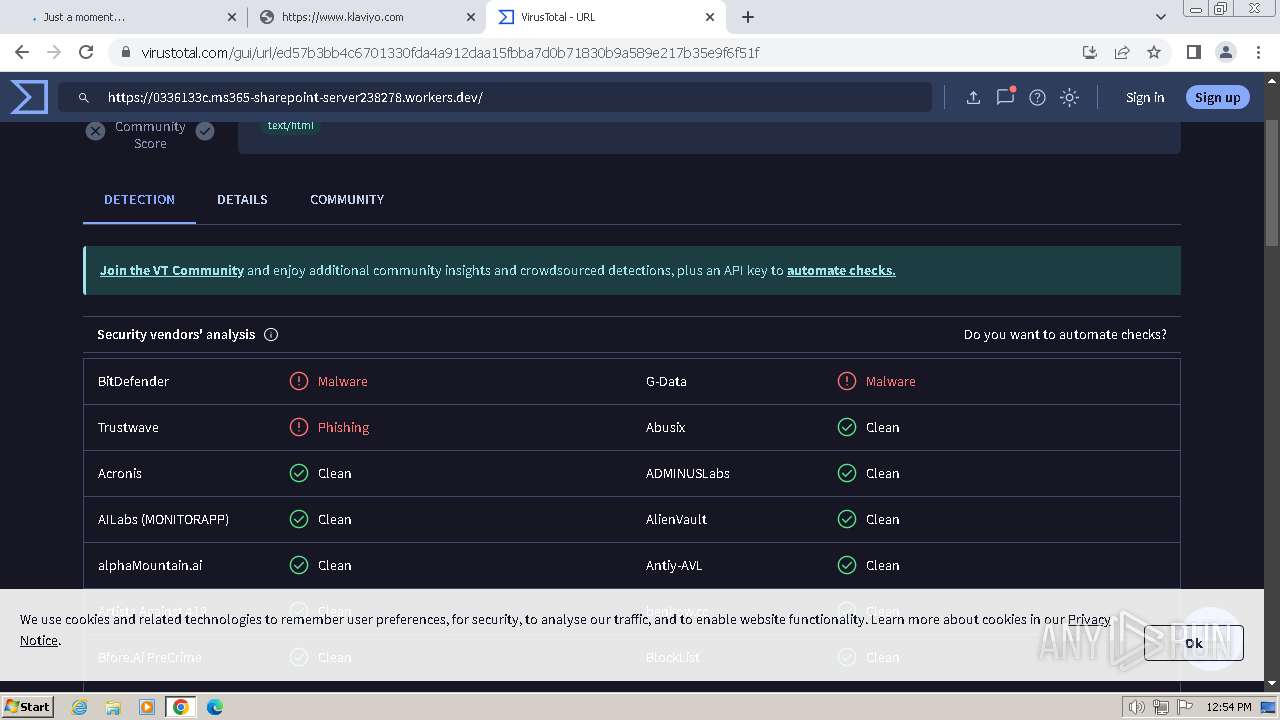The image size is (1280, 720).
Task: Click the BitDefender Malware alert icon
Action: 299,381
